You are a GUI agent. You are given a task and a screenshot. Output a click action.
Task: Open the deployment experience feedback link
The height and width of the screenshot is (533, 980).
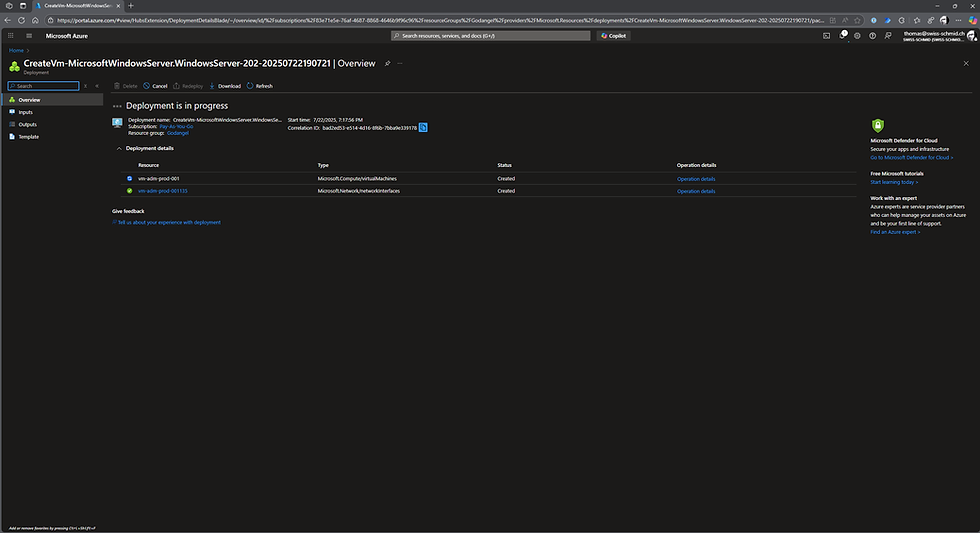point(169,222)
